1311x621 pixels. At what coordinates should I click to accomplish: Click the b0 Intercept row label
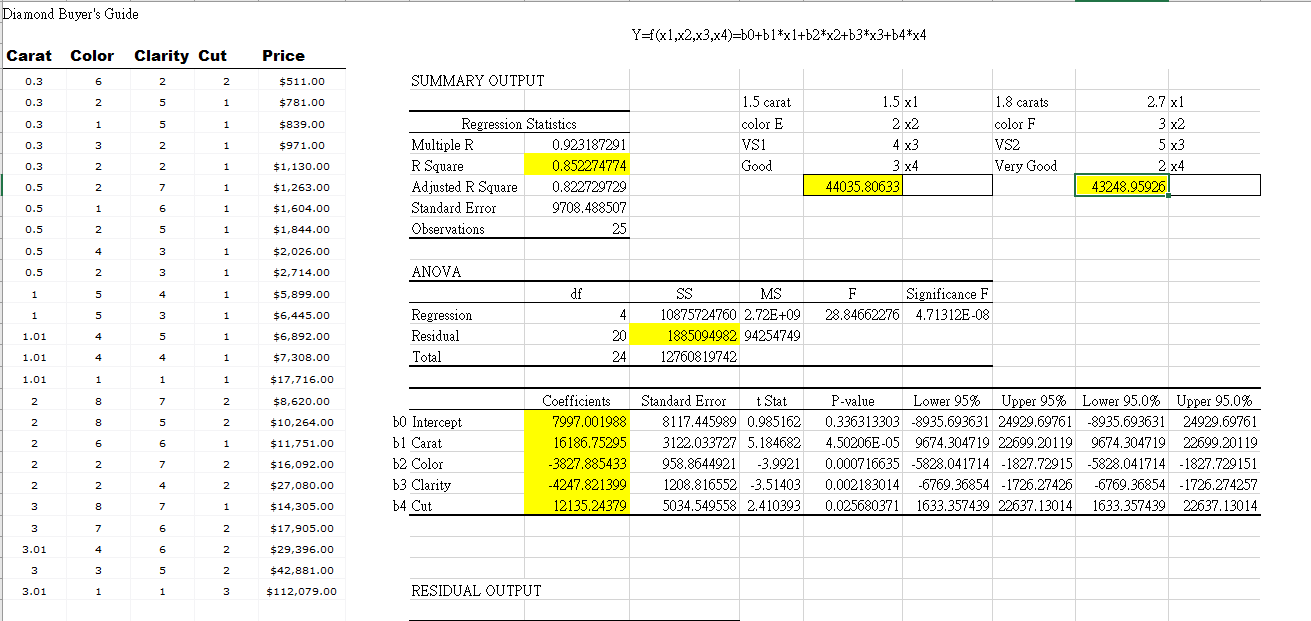427,422
